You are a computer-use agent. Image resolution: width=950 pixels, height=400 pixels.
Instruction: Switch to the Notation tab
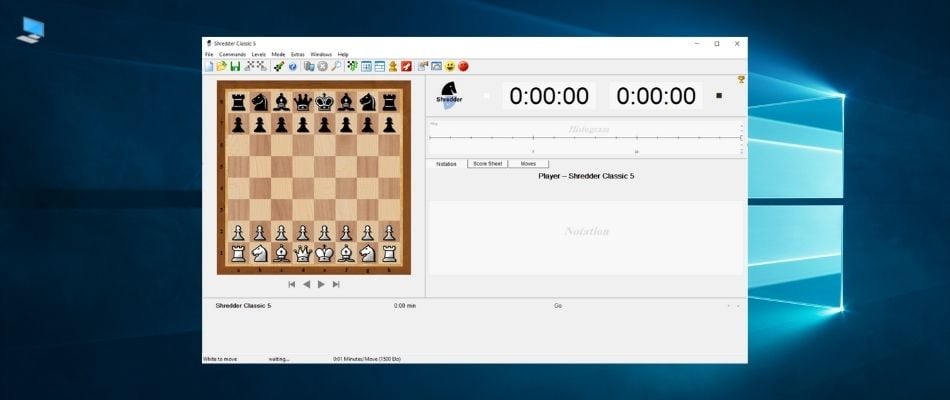[447, 164]
